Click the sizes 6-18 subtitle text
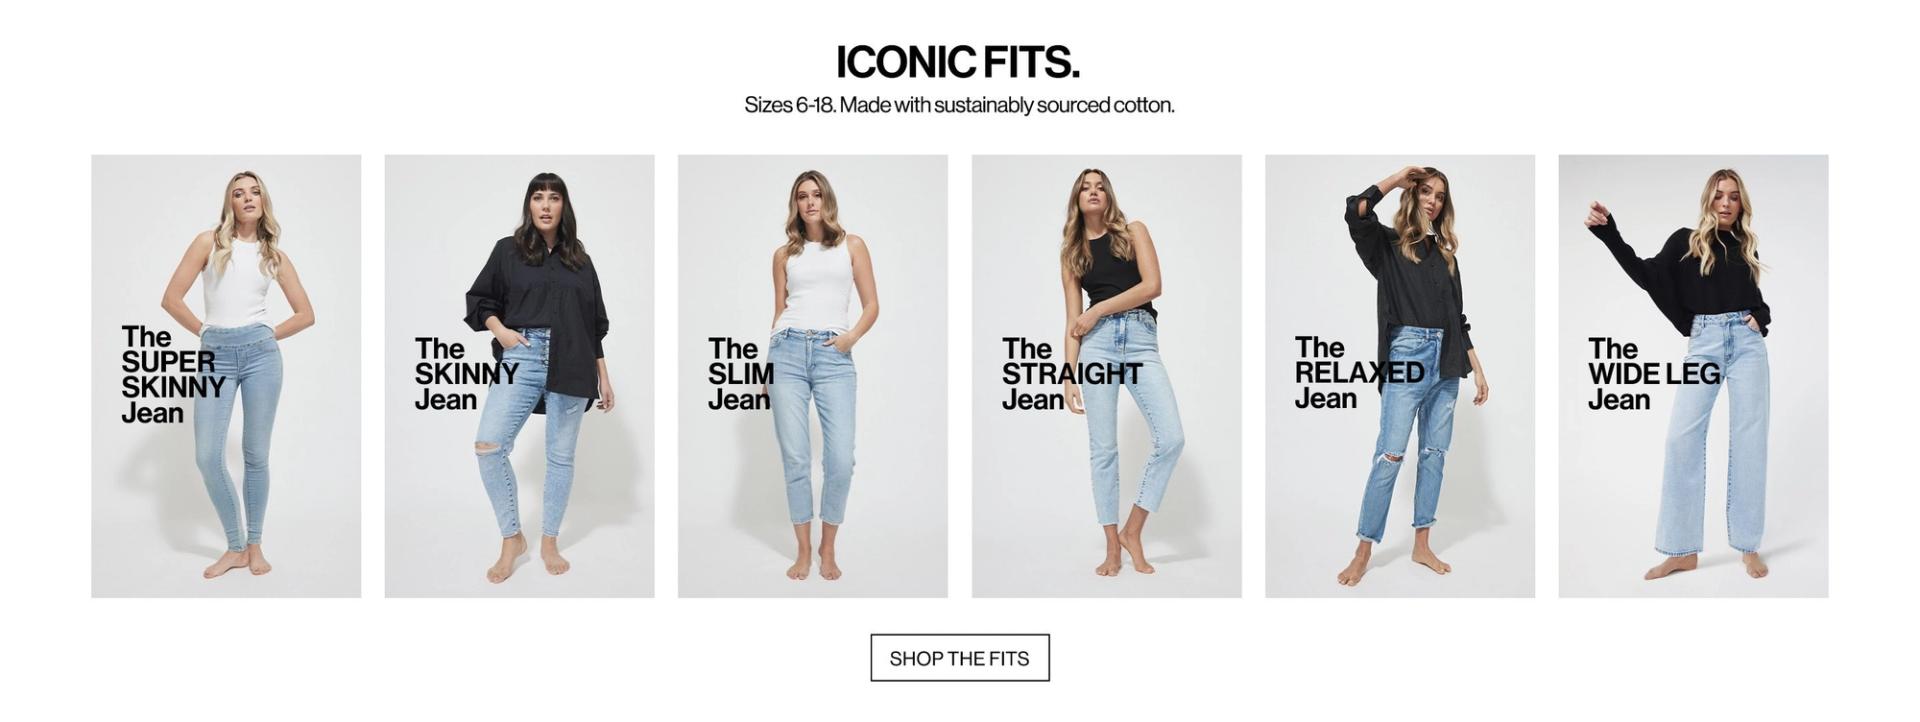Viewport: 1920px width, 722px height. click(959, 105)
